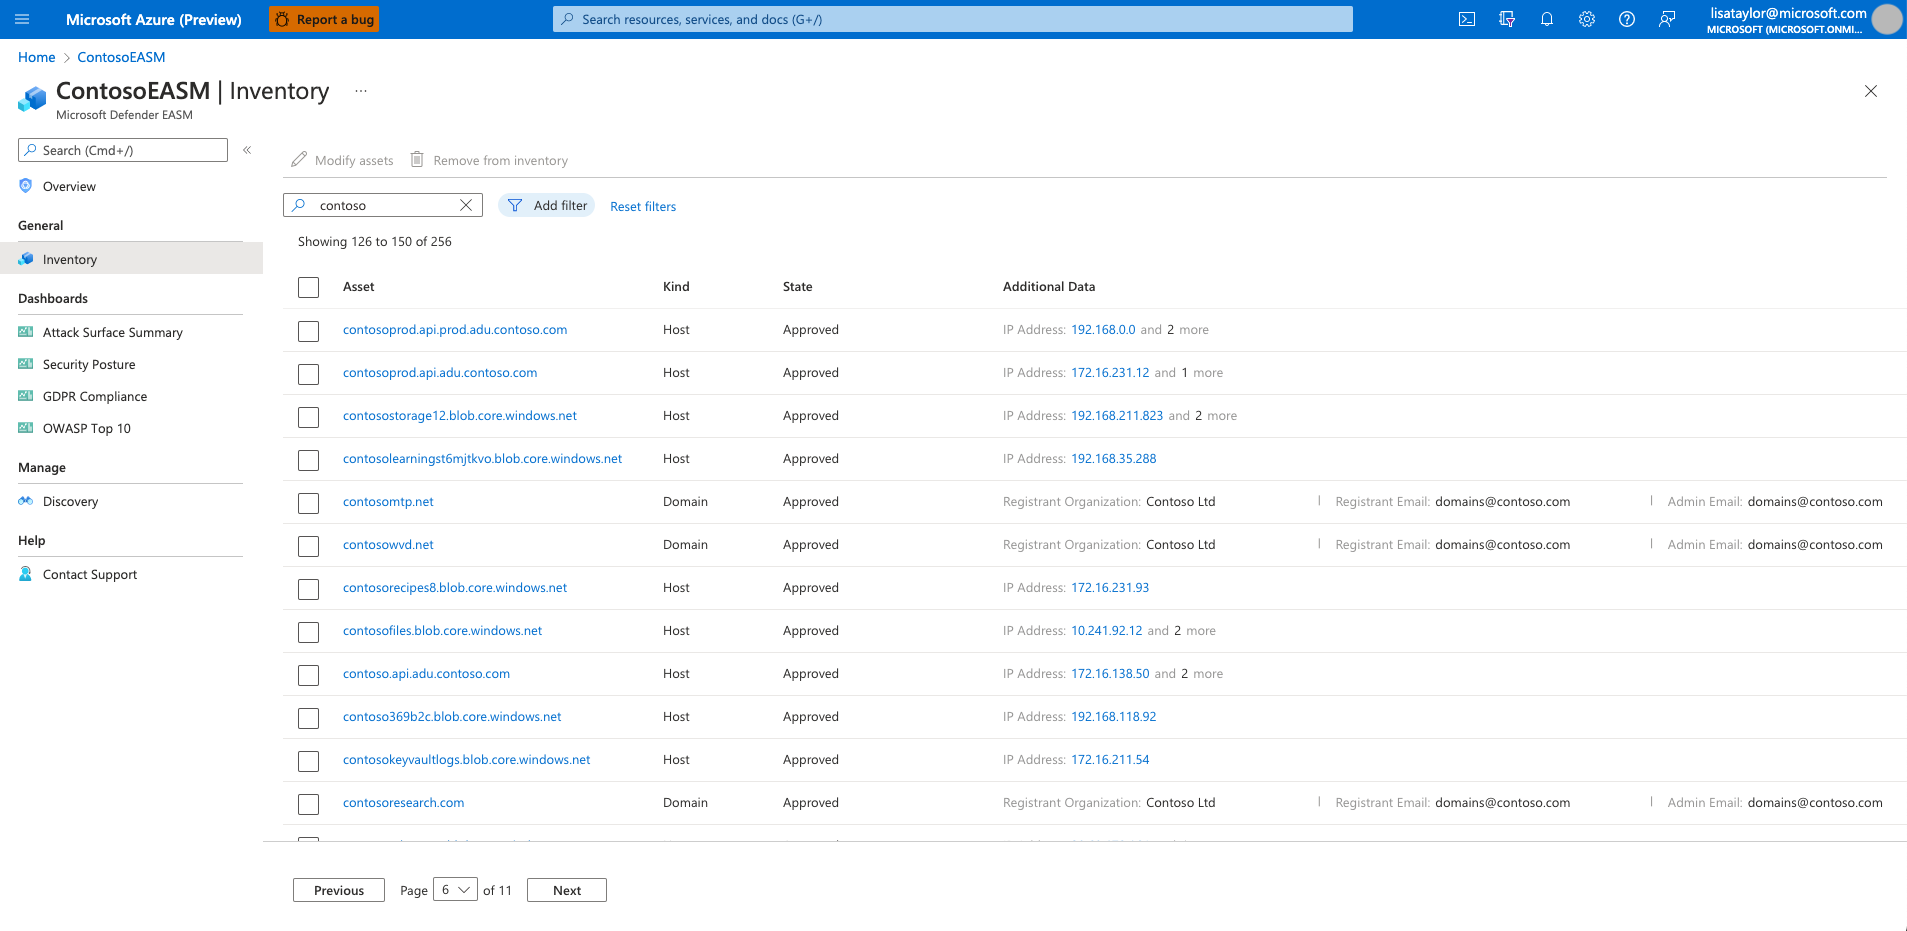
Task: Go to Discovery in the Manage section
Action: [x=70, y=501]
